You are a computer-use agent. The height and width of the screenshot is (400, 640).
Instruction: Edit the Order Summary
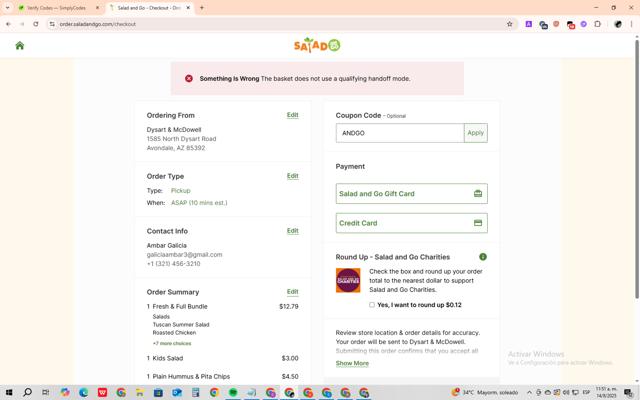[293, 291]
